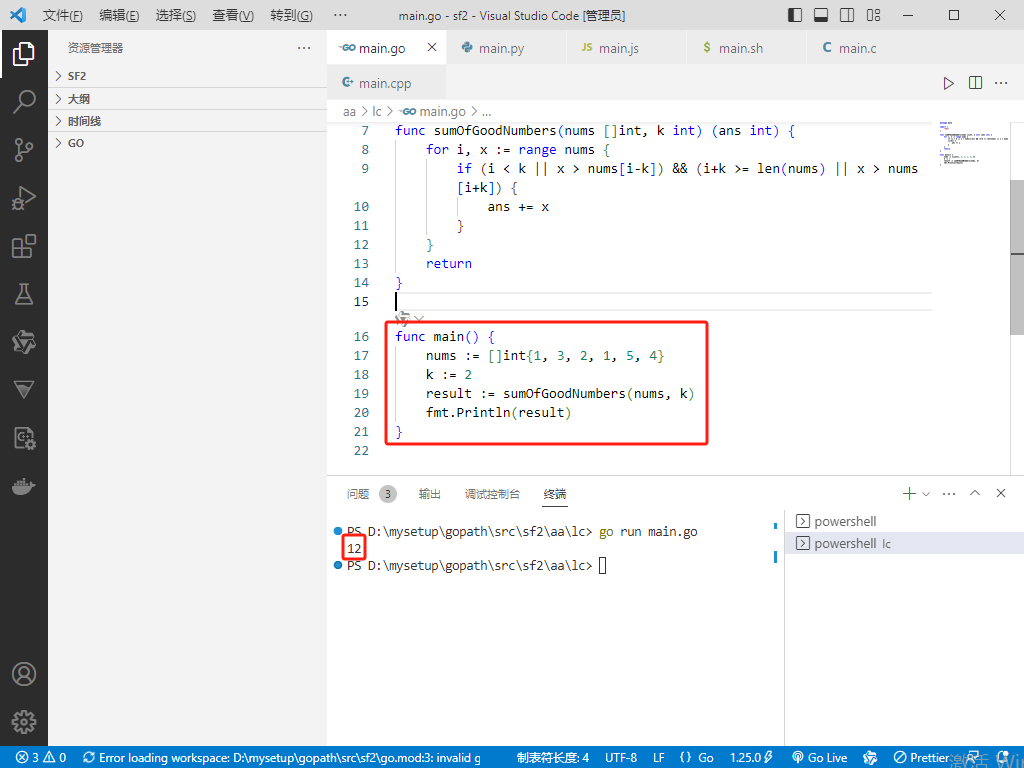Run the Go file with play button
This screenshot has width=1024, height=768.
(948, 83)
